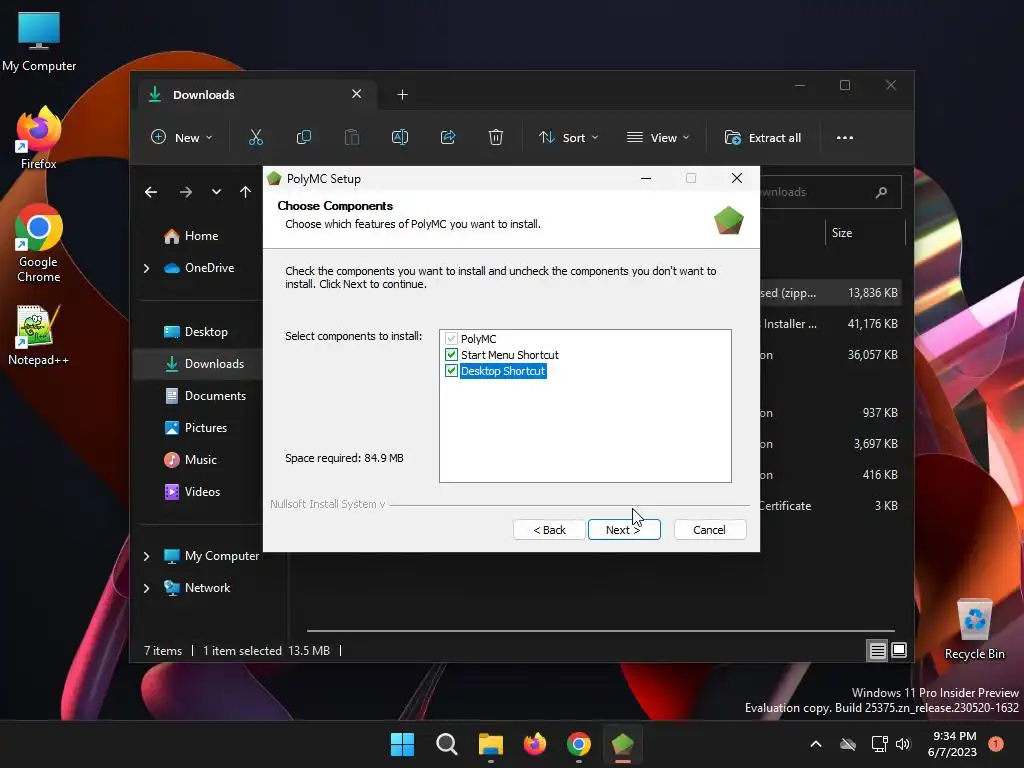The height and width of the screenshot is (768, 1024).
Task: Click Back in PolyMC Setup
Action: (549, 530)
